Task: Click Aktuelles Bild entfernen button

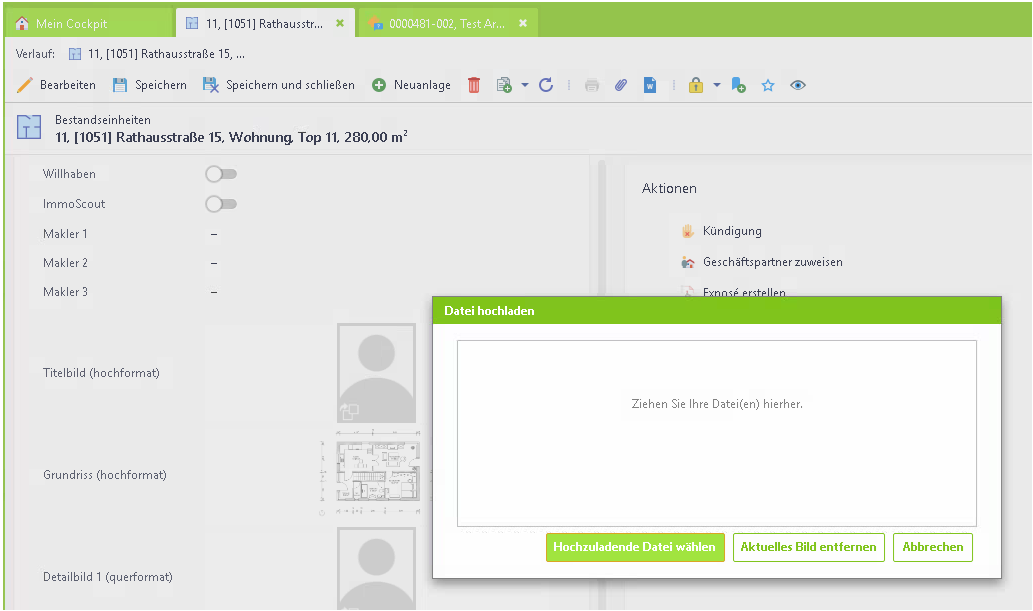Action: [x=808, y=547]
